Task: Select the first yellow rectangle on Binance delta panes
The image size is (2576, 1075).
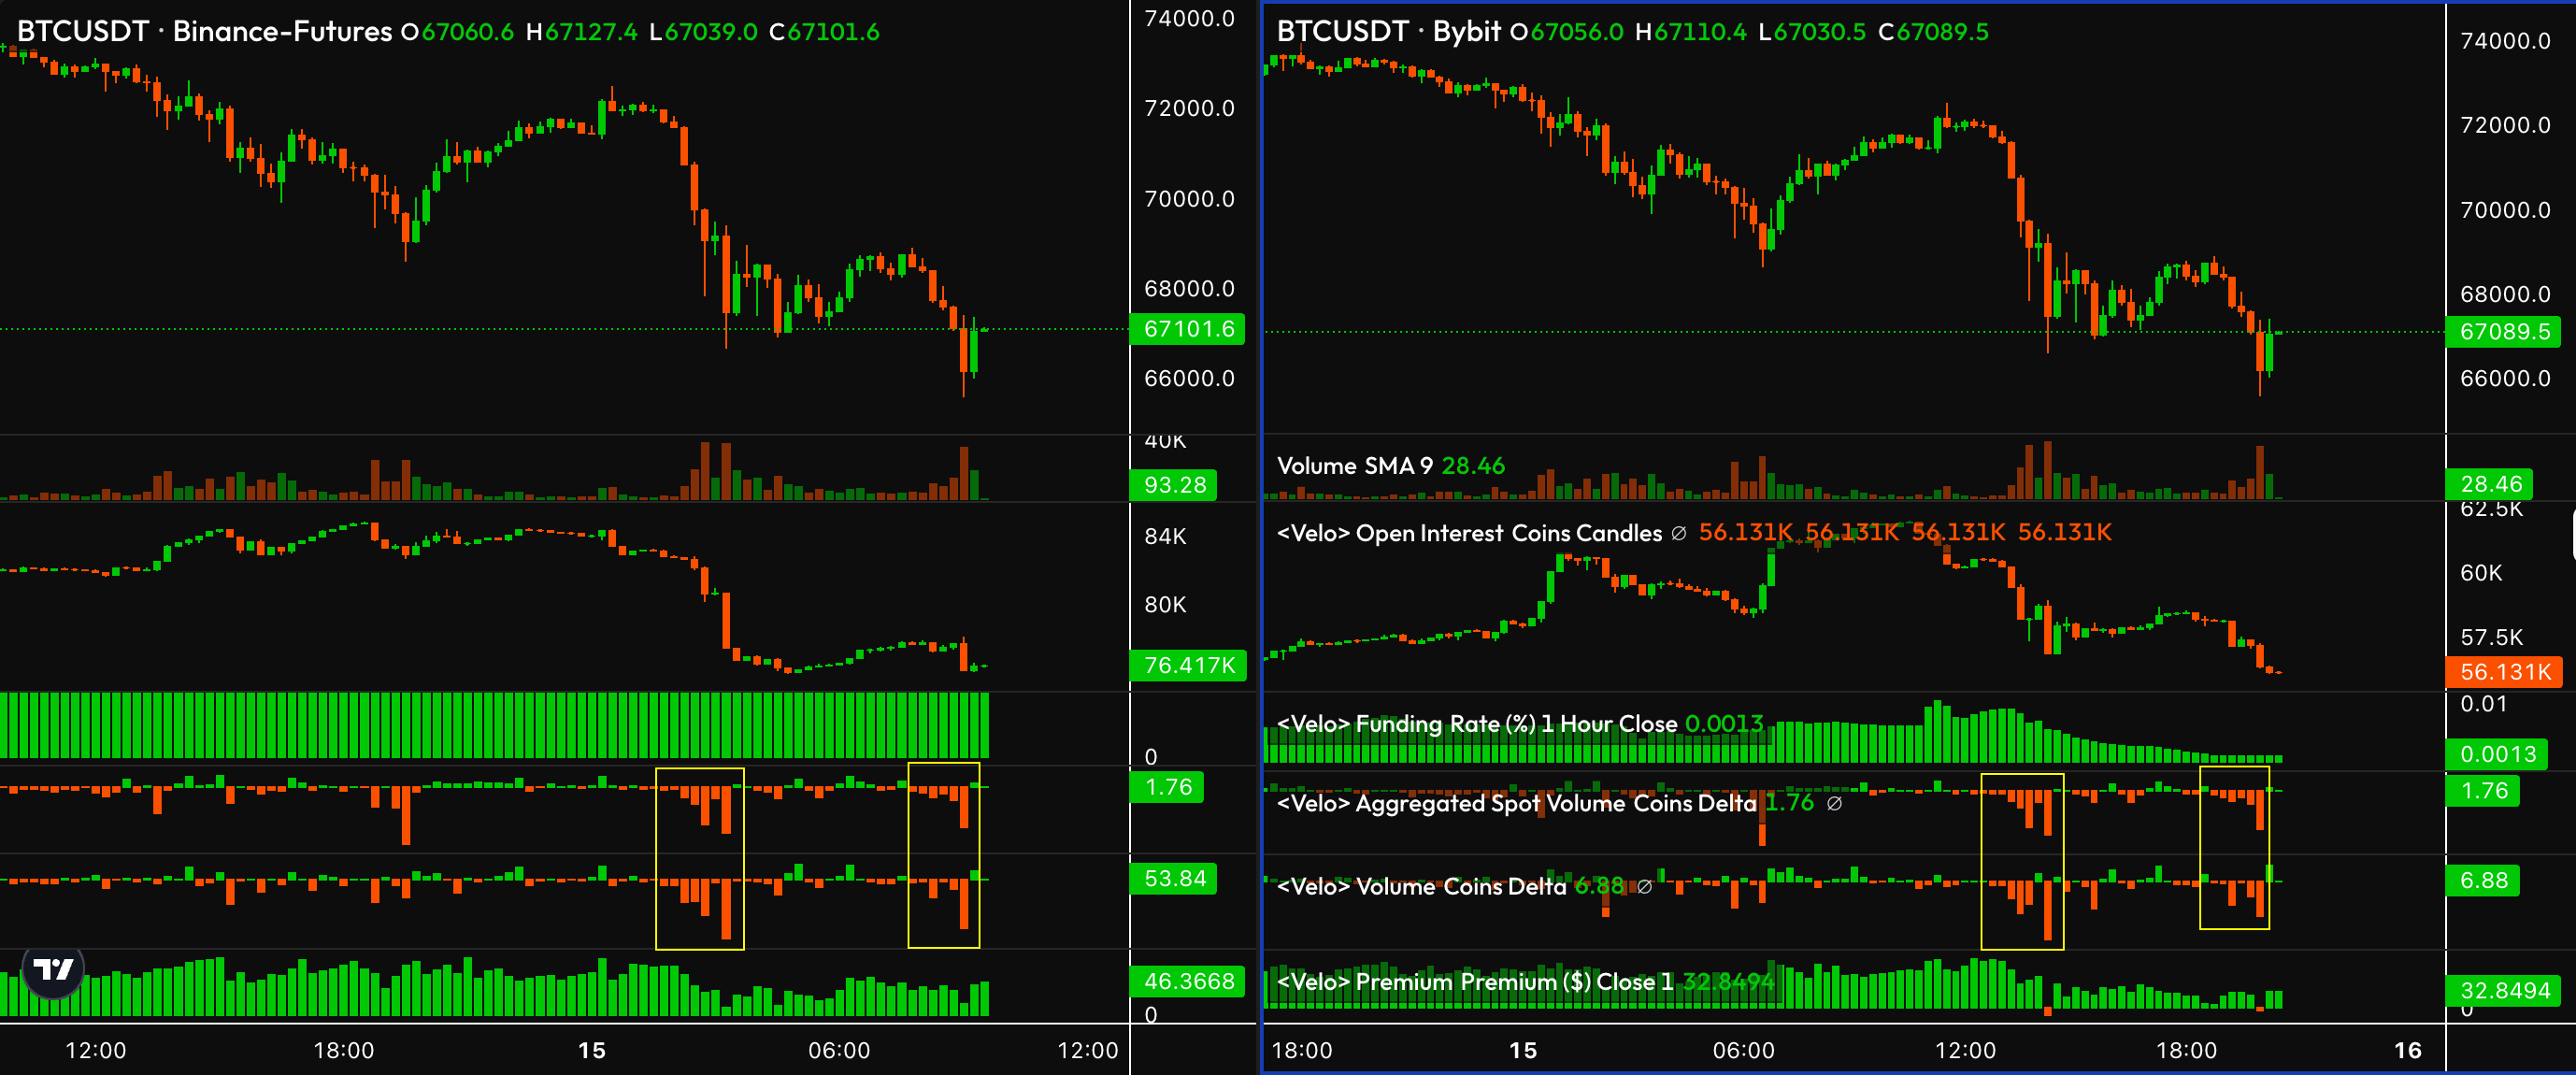Action: (700, 859)
